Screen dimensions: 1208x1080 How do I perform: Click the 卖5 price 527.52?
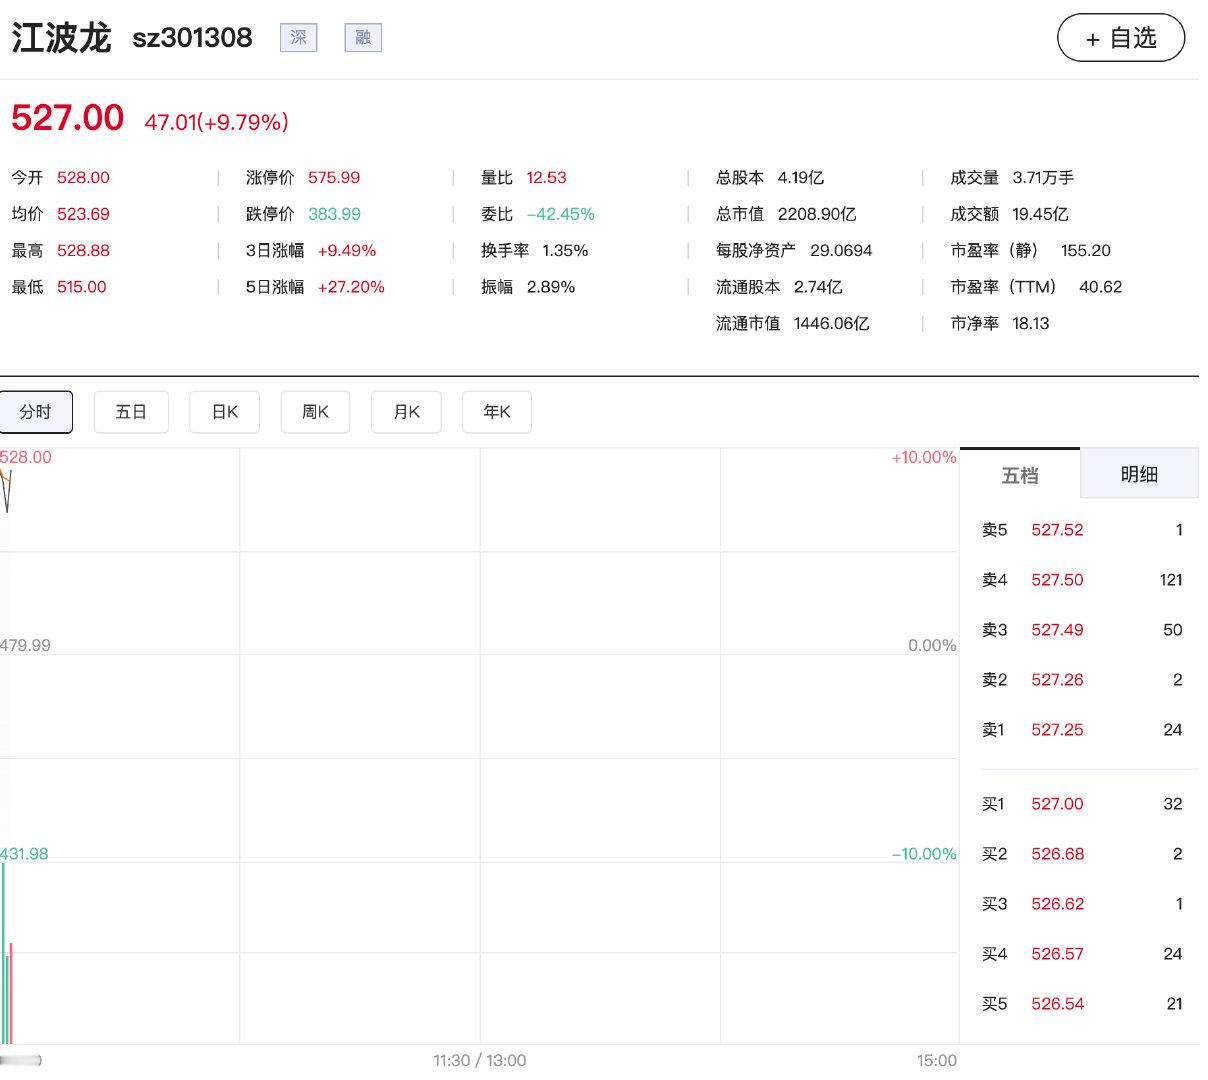pos(1057,530)
